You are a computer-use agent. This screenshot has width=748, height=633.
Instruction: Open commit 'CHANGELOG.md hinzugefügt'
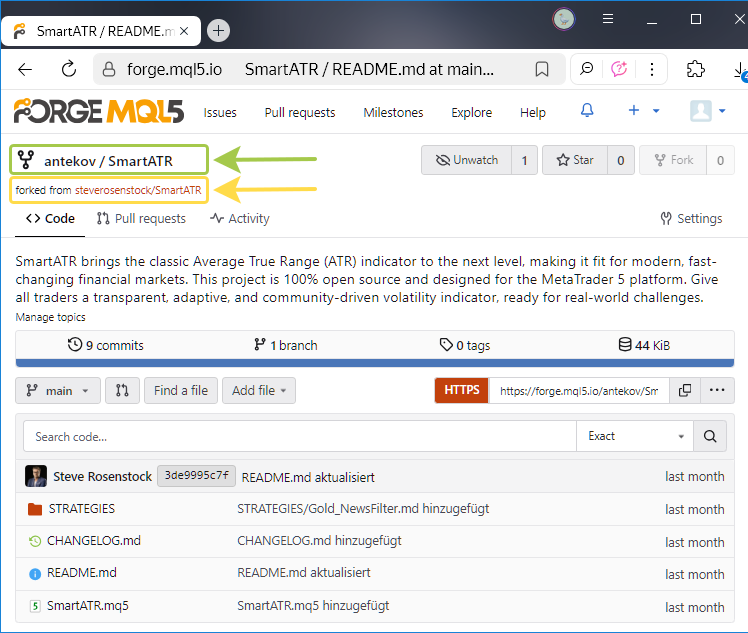tap(319, 540)
